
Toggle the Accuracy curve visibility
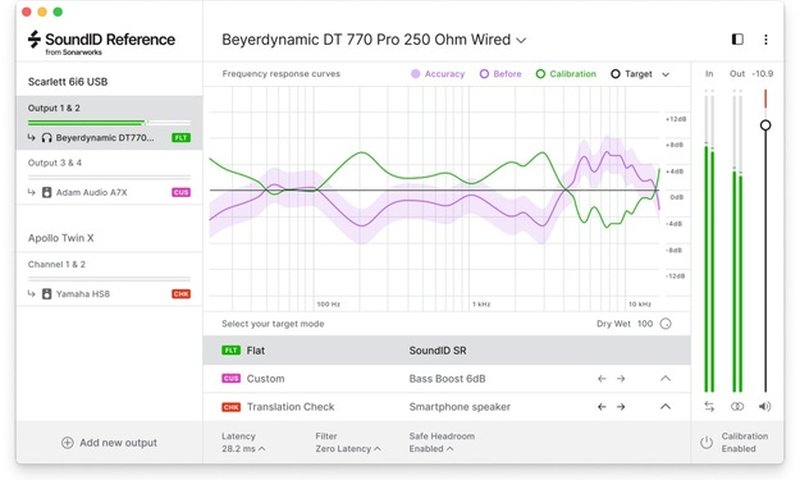click(437, 74)
